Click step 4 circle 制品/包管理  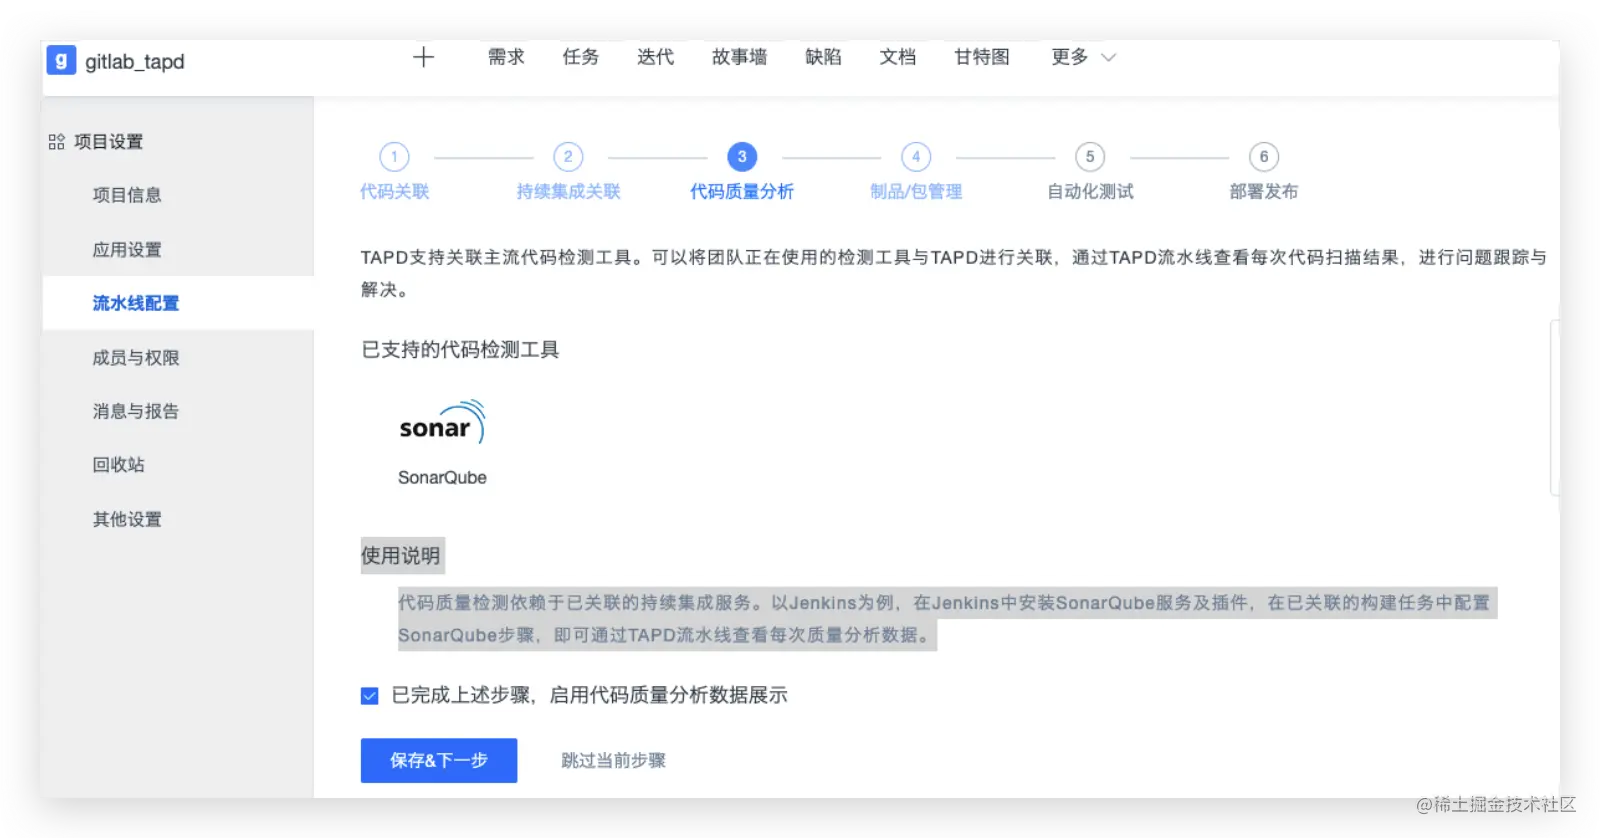click(x=916, y=157)
